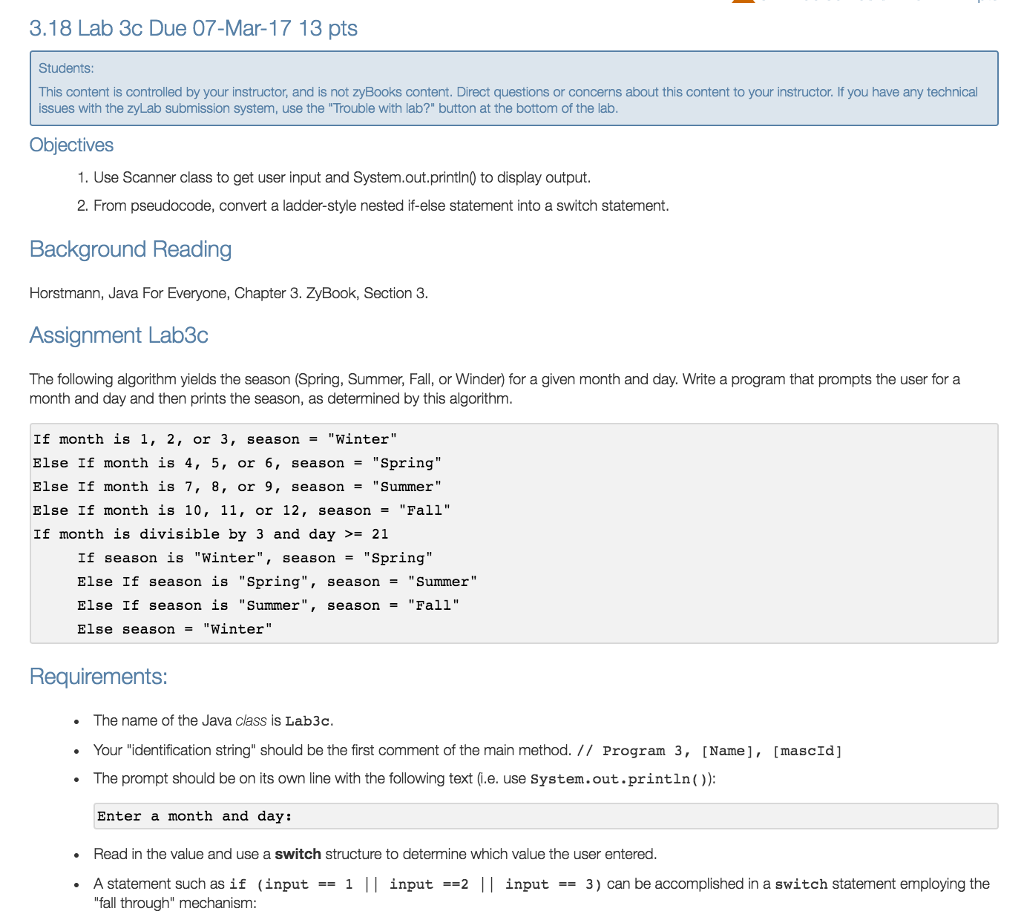Click the 'Background Reading' heading

coord(131,249)
